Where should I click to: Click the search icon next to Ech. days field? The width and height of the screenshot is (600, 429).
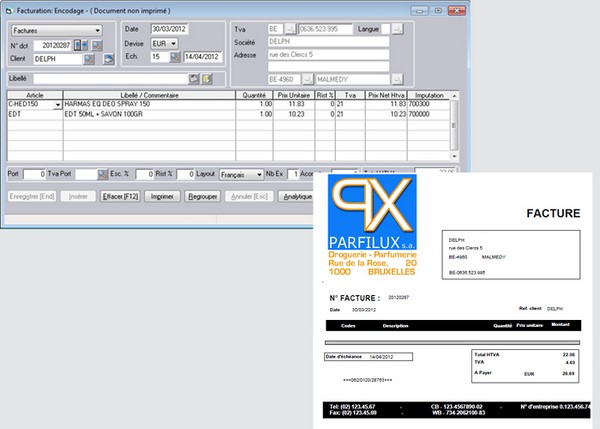(x=175, y=57)
